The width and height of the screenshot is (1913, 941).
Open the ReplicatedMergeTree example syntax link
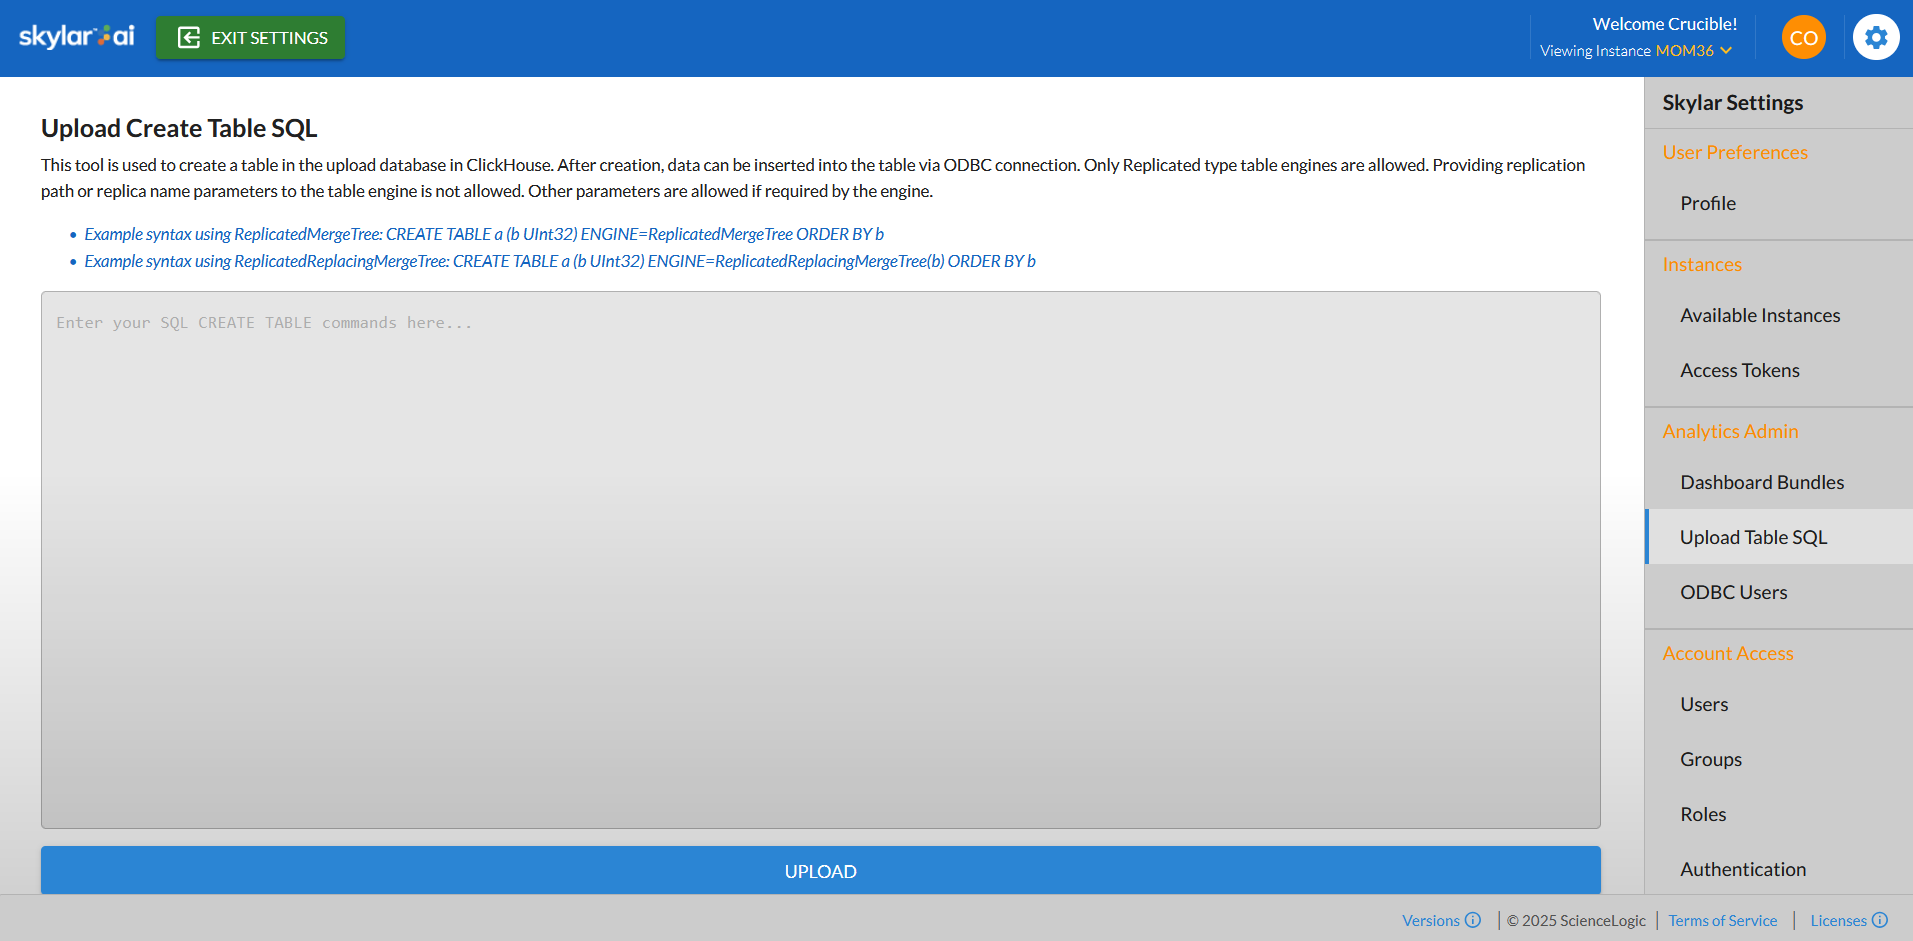point(484,233)
